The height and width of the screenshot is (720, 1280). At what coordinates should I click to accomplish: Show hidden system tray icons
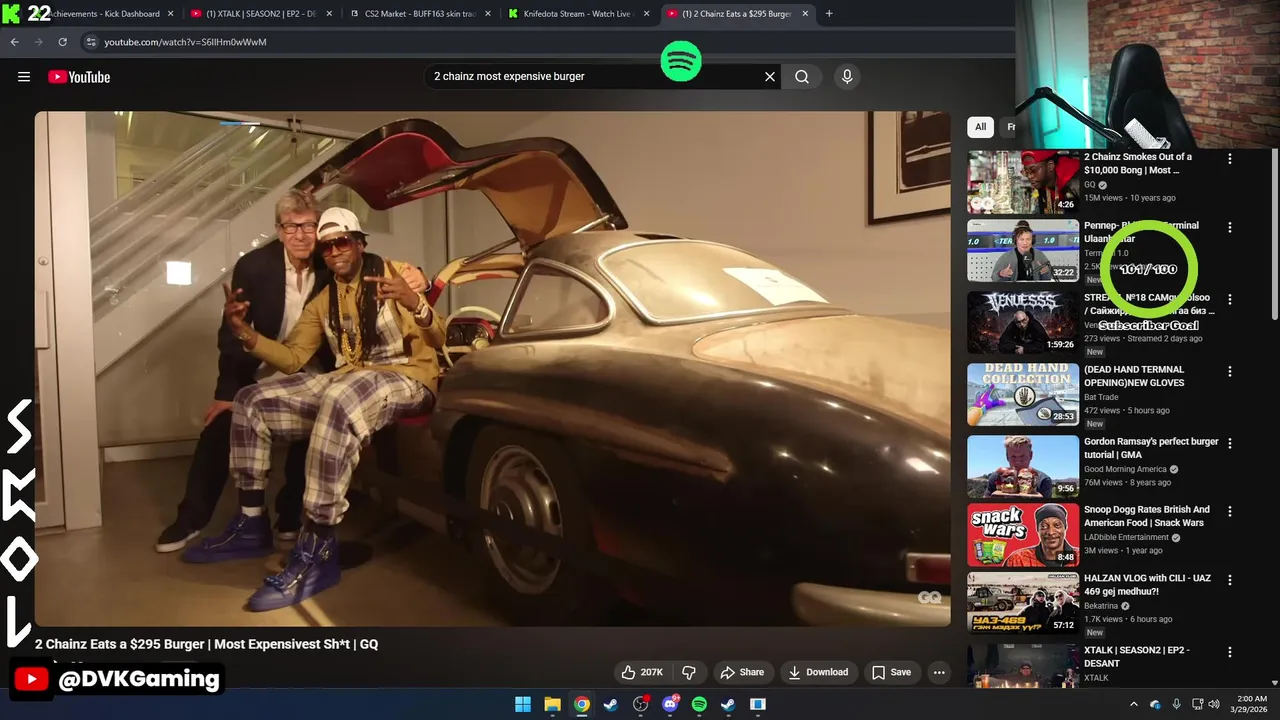pyautogui.click(x=1133, y=704)
